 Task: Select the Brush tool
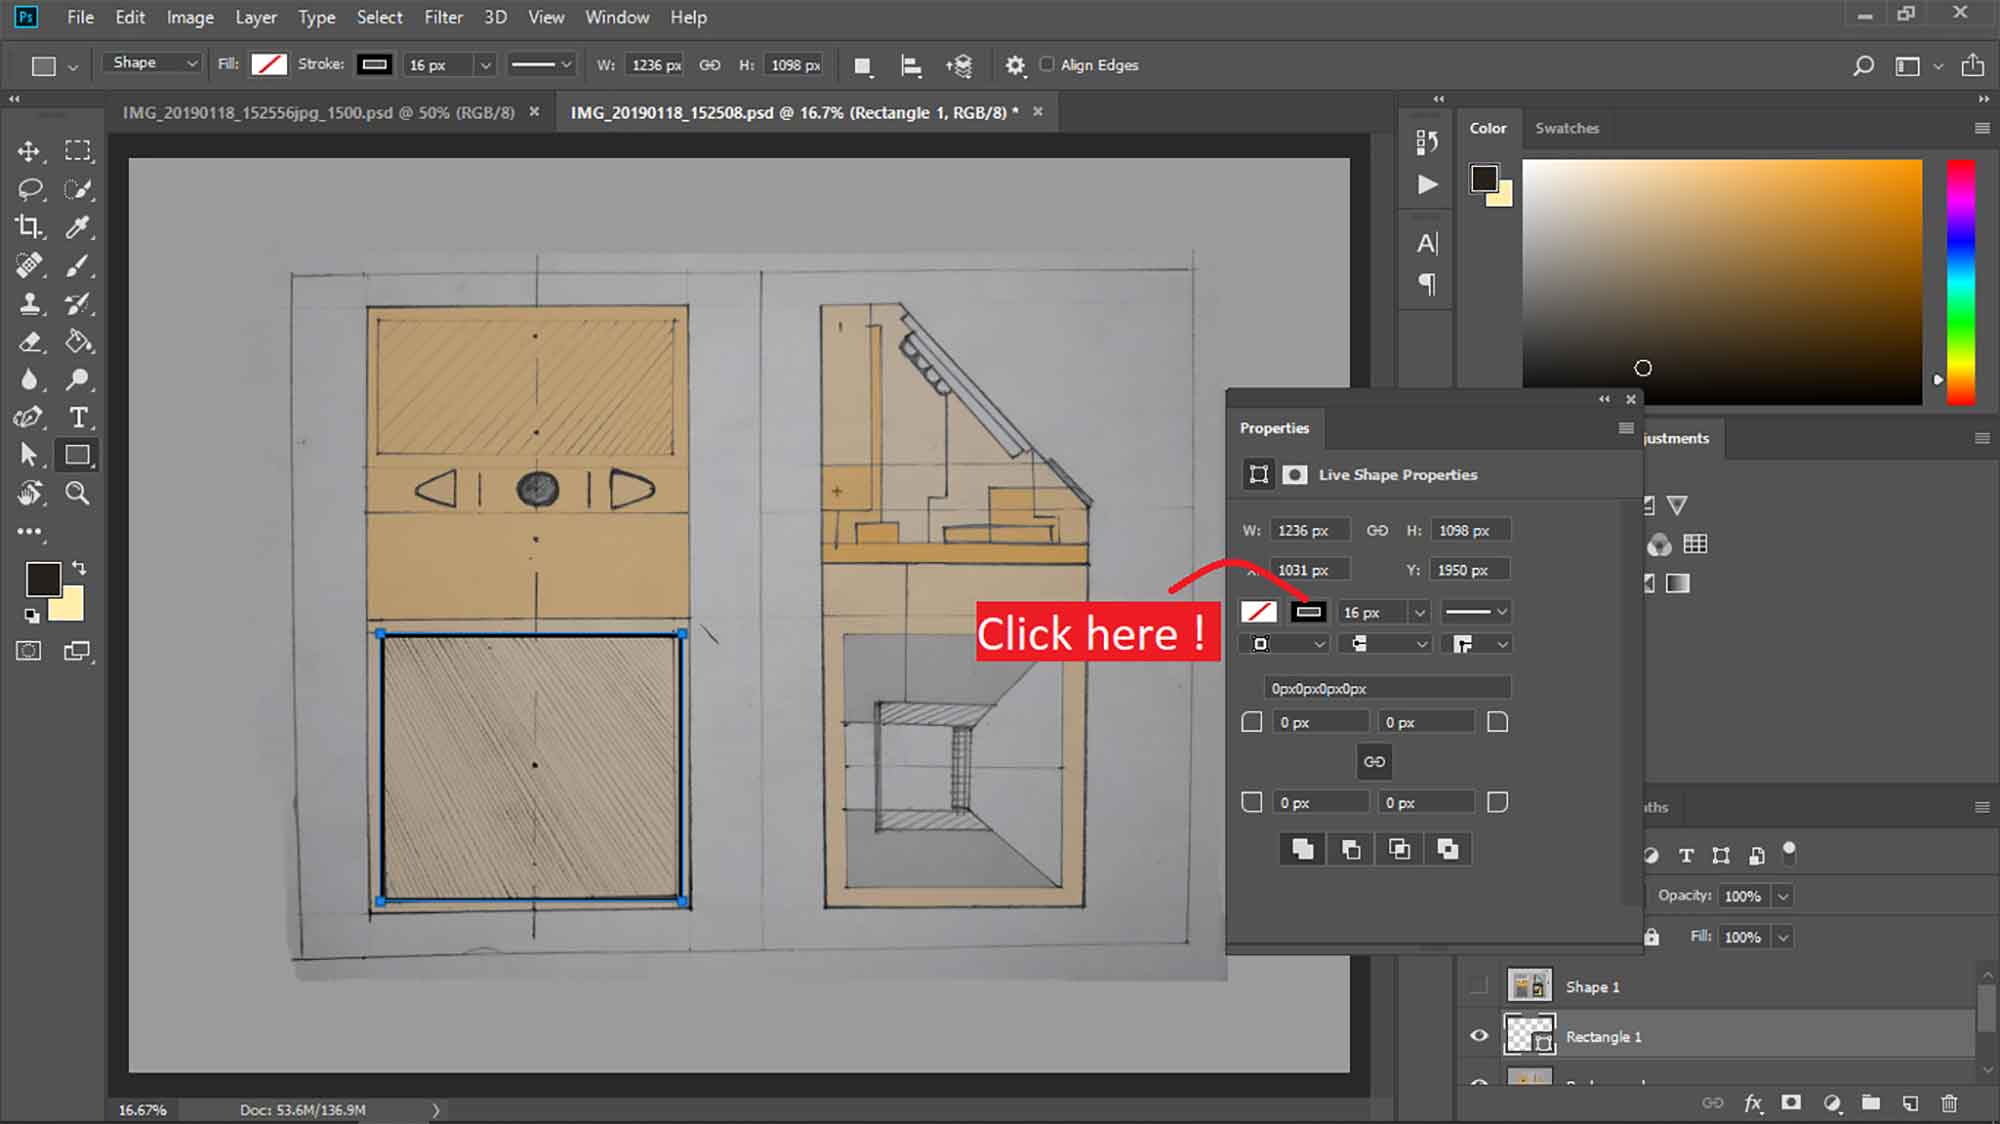pos(78,265)
